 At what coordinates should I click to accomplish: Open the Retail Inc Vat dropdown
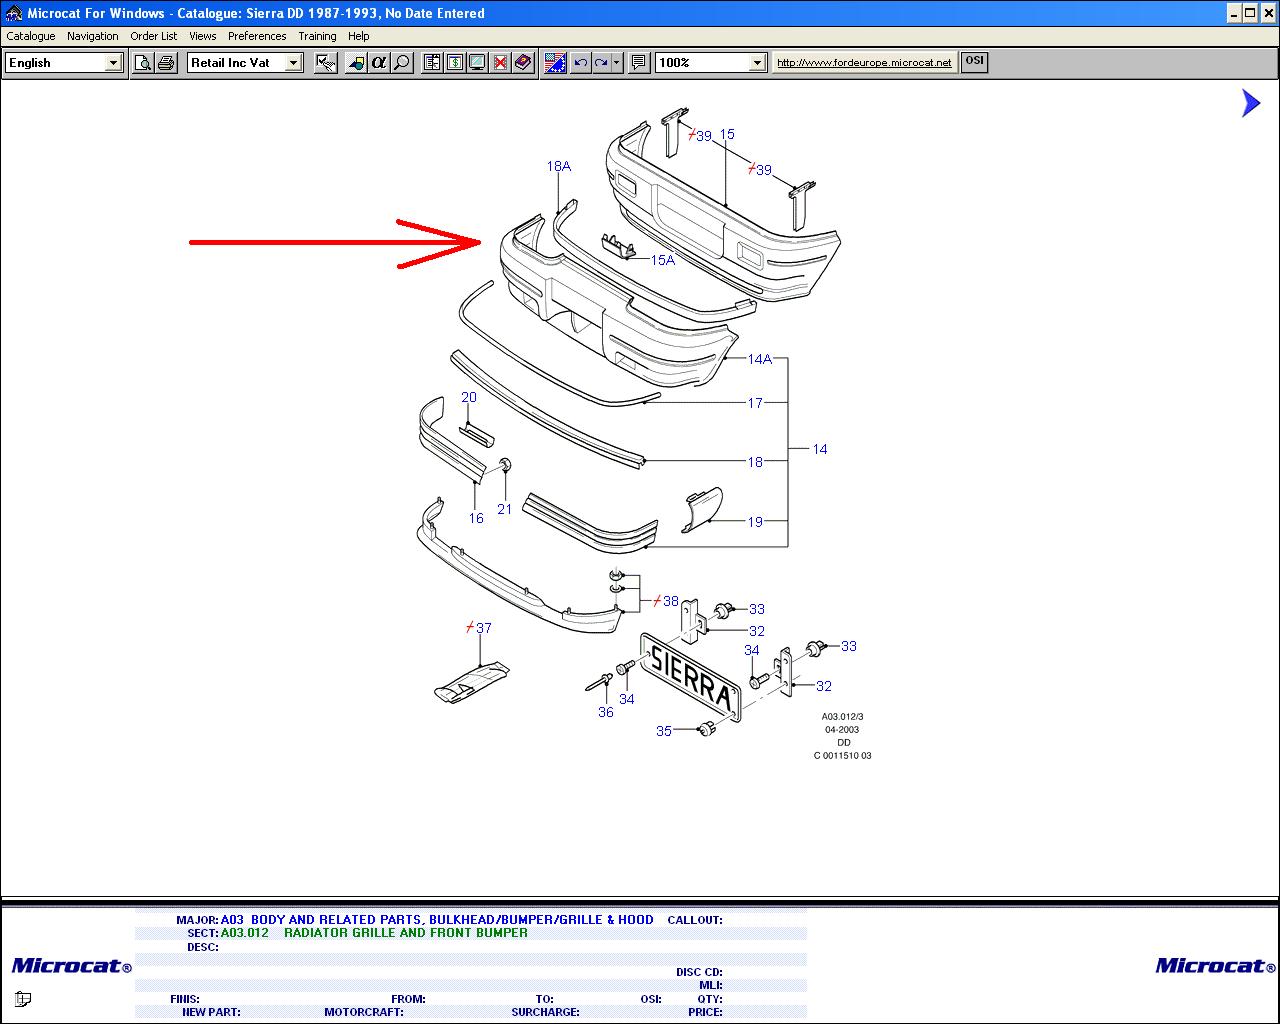coord(293,63)
